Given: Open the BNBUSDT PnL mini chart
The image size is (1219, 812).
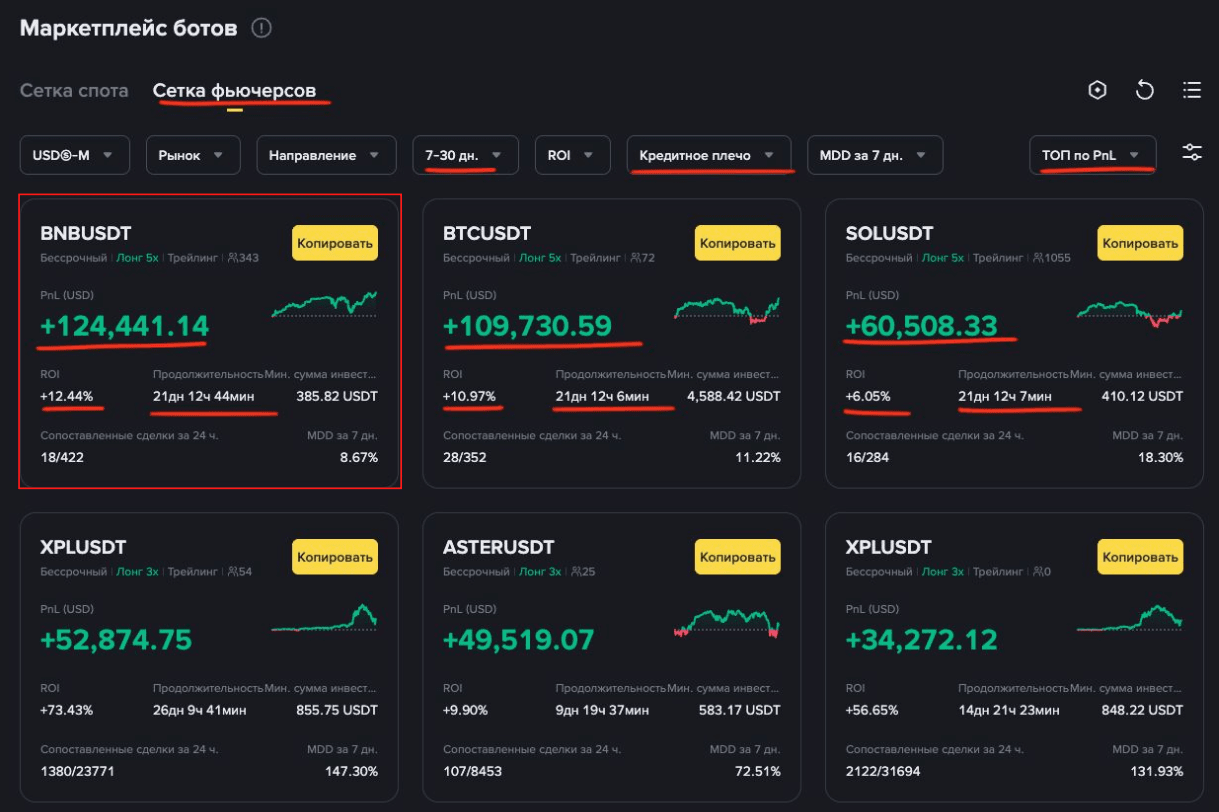Looking at the screenshot, I should coord(324,303).
